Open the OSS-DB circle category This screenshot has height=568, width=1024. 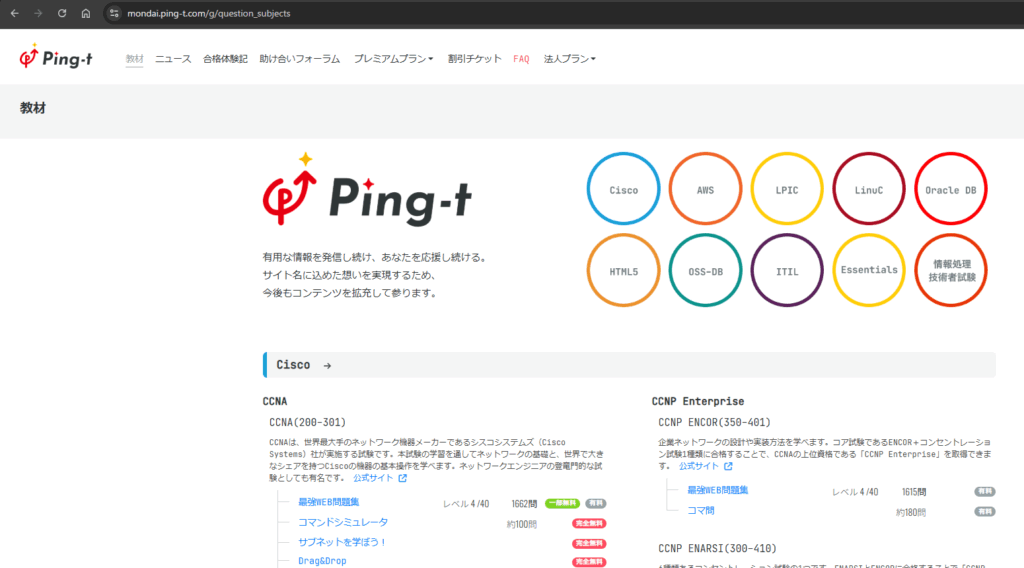pos(705,271)
